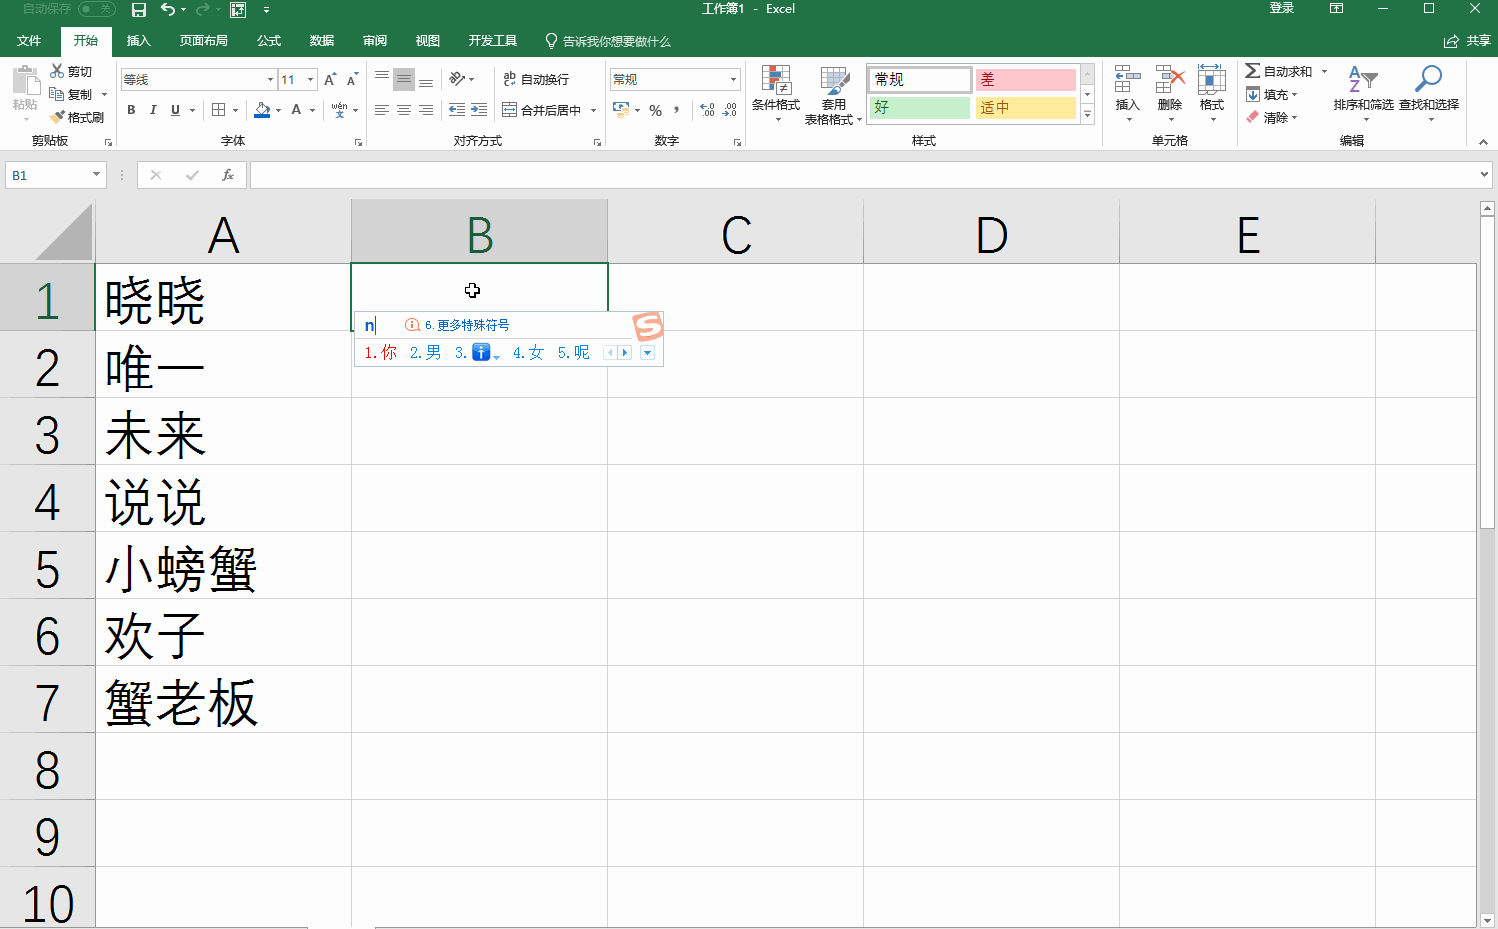This screenshot has height=929, width=1498.
Task: Toggle middle vertical alignment
Action: (404, 79)
